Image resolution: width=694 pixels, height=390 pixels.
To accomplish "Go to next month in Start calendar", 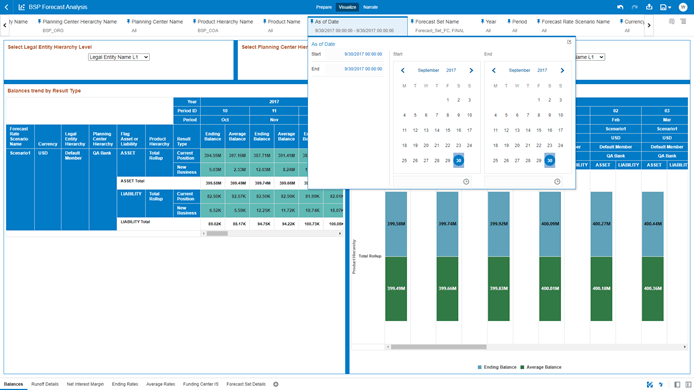I will tap(471, 70).
